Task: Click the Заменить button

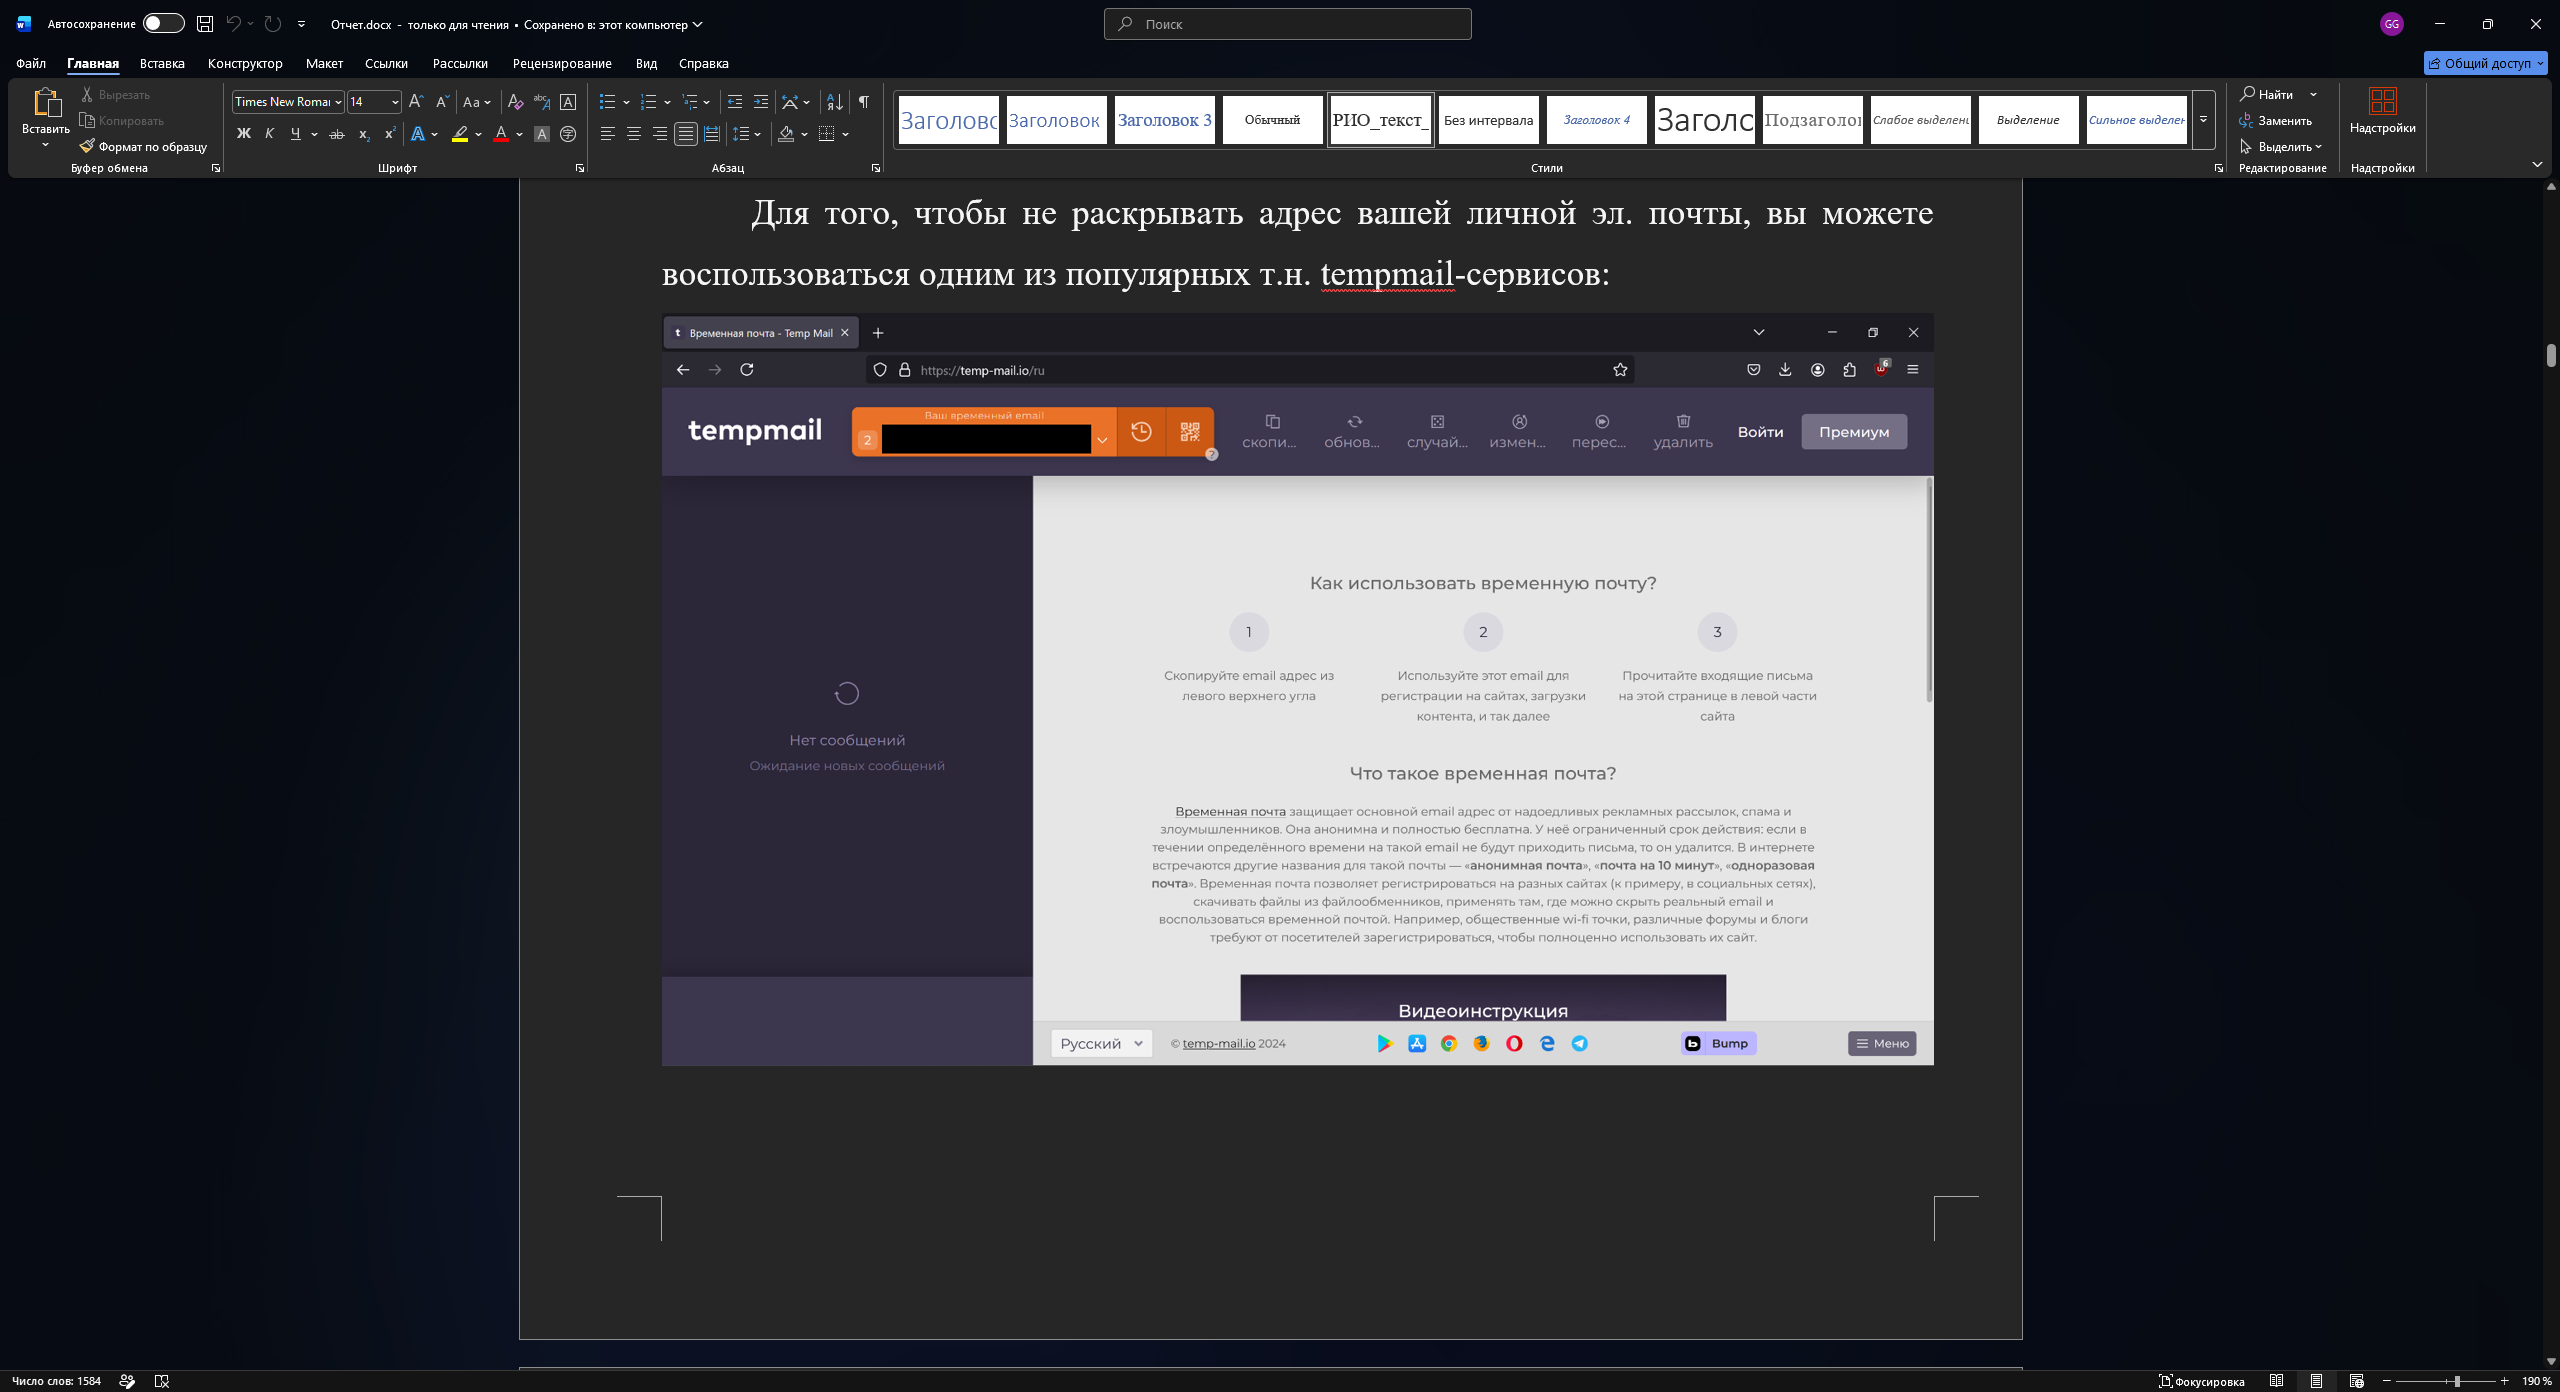Action: pyautogui.click(x=2276, y=121)
